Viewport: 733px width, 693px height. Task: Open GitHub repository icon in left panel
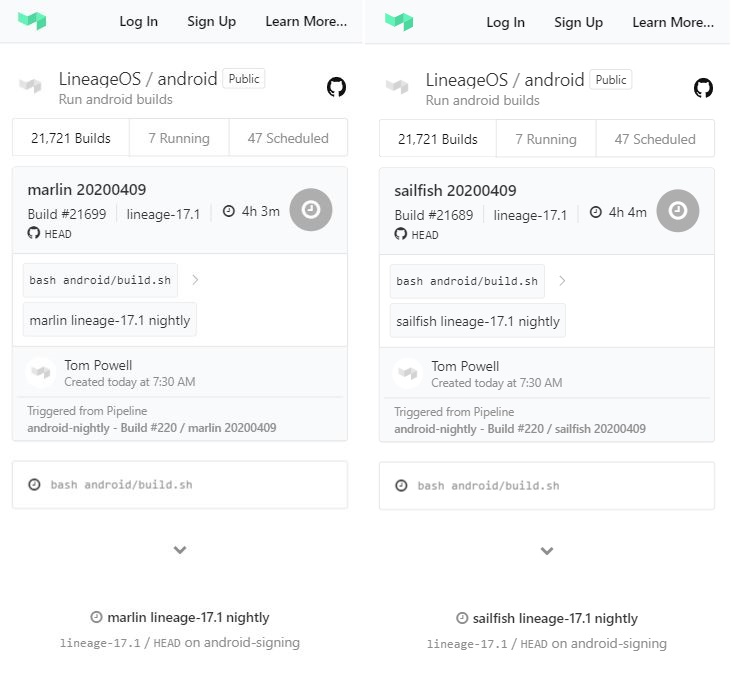point(336,87)
